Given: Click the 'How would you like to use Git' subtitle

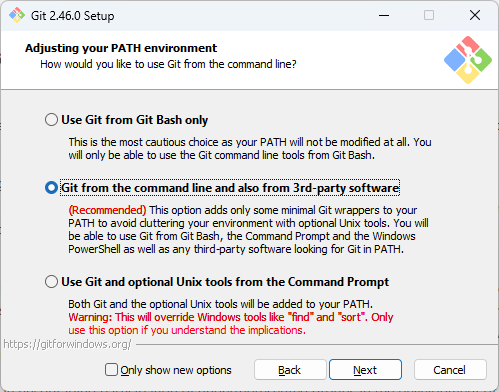Looking at the screenshot, I should pyautogui.click(x=168, y=64).
